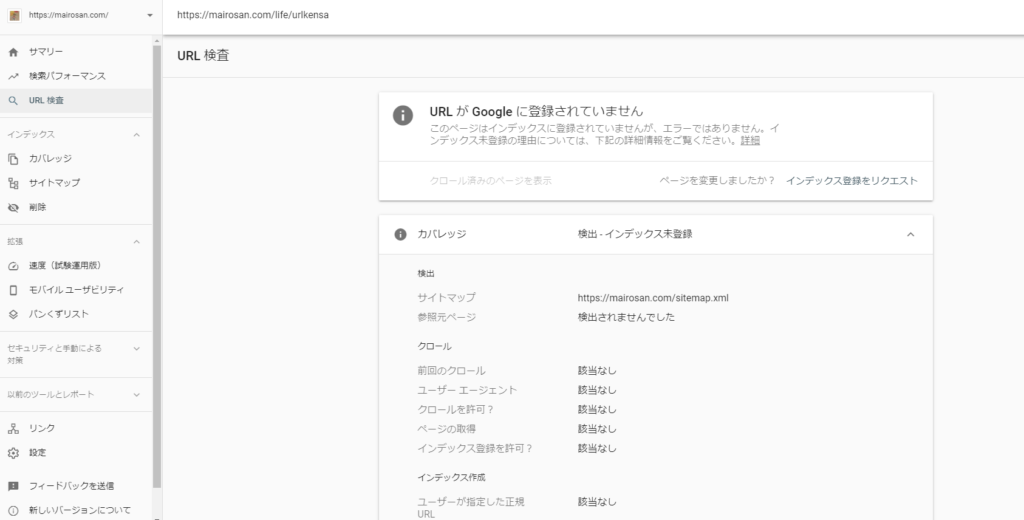Image resolution: width=1024 pixels, height=520 pixels.
Task: Expand 以前のツールとレポート section
Action: [136, 394]
